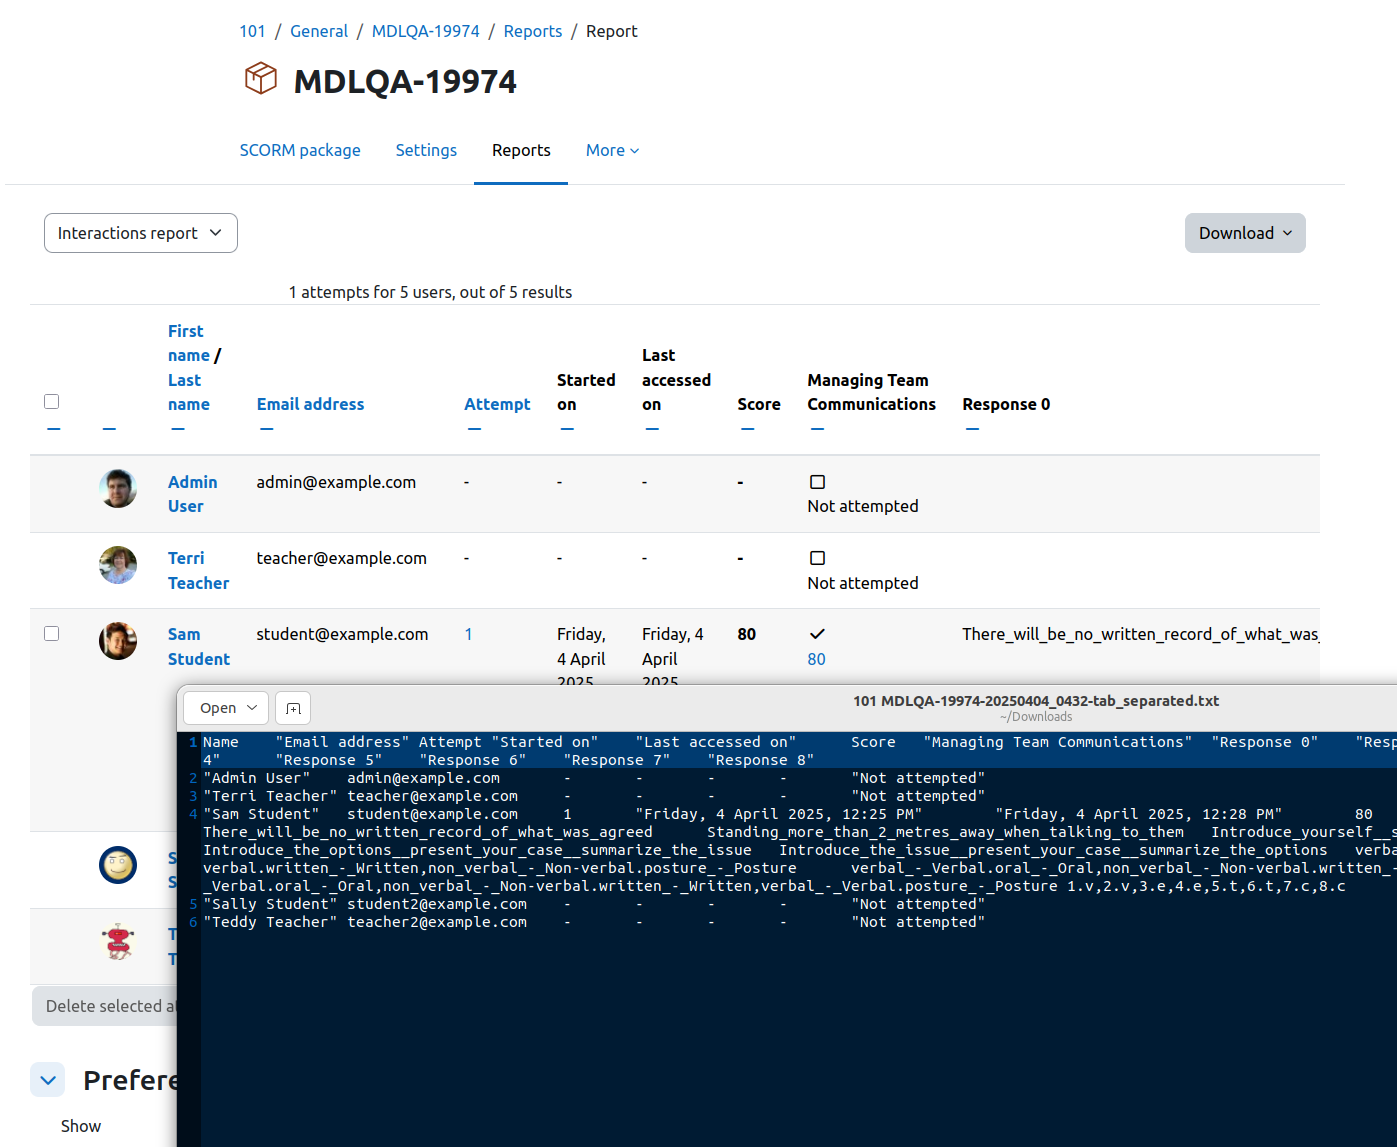Open the Interactions report dropdown

[141, 233]
